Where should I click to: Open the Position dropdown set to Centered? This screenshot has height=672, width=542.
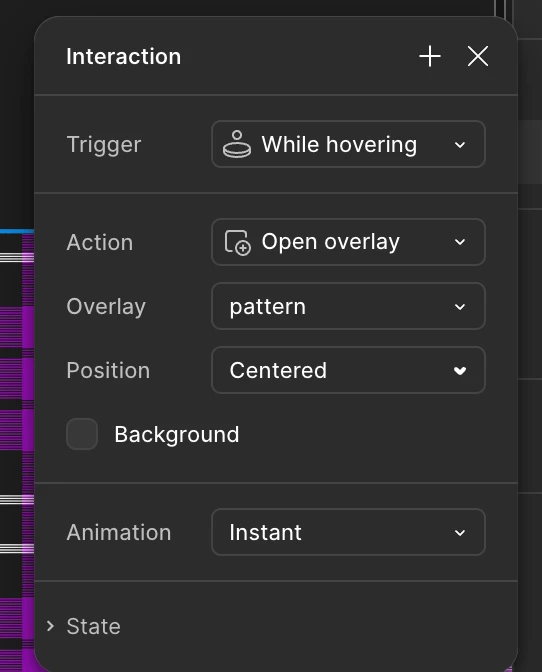[x=348, y=370]
